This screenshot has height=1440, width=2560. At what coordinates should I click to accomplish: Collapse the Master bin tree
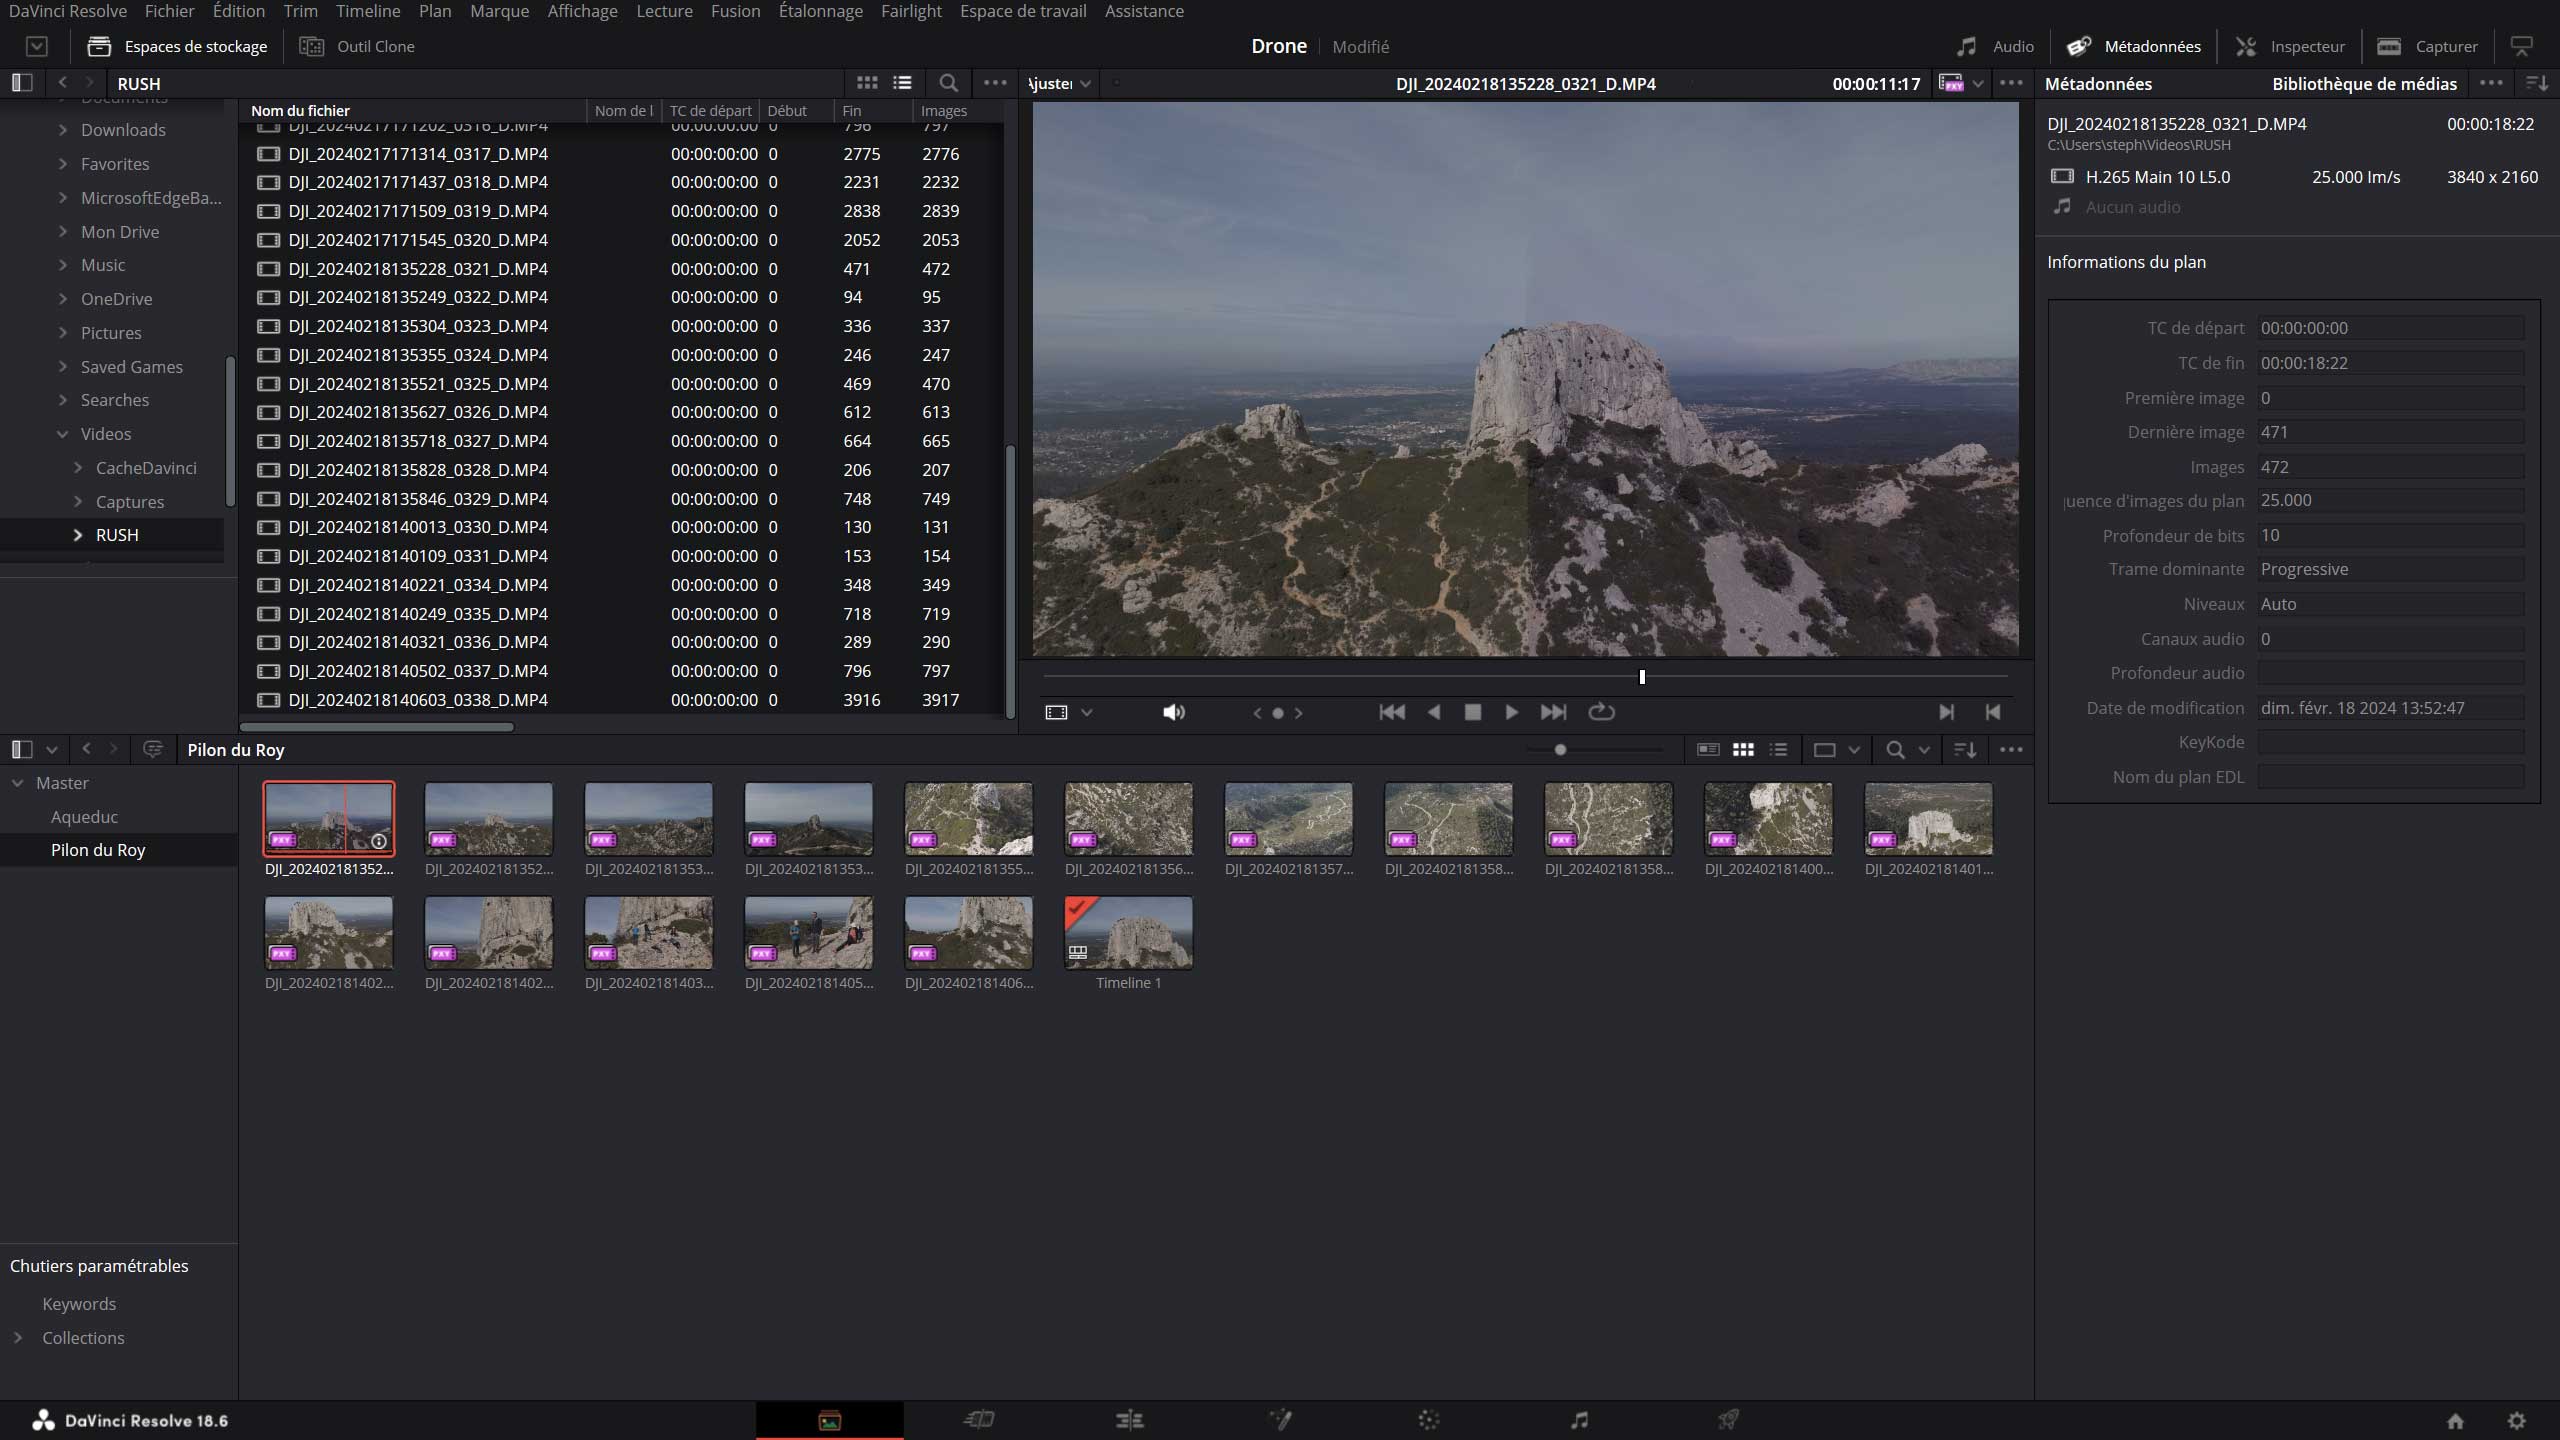click(x=18, y=783)
